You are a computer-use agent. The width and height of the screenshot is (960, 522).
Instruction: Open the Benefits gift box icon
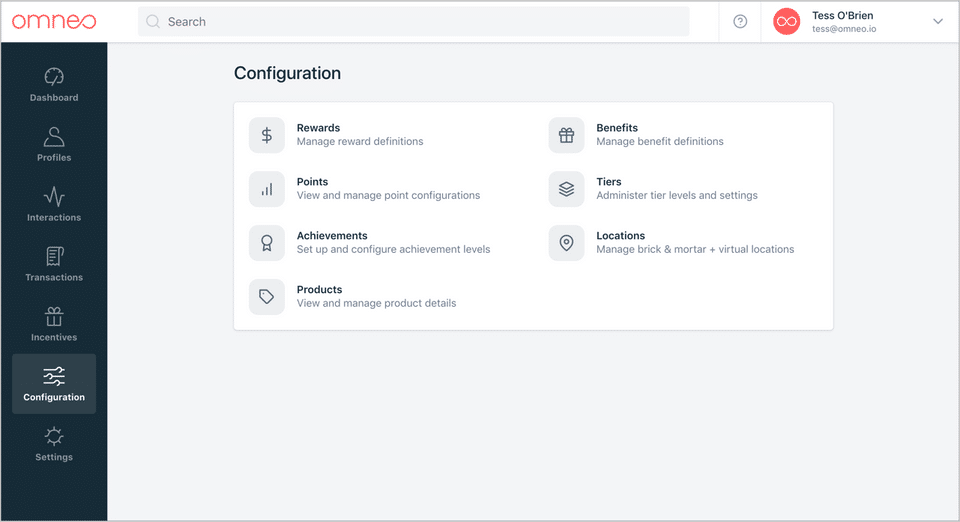[x=566, y=135]
